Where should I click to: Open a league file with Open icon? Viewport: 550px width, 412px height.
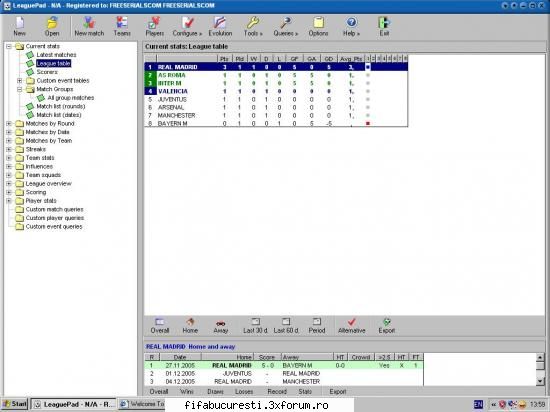tap(52, 27)
